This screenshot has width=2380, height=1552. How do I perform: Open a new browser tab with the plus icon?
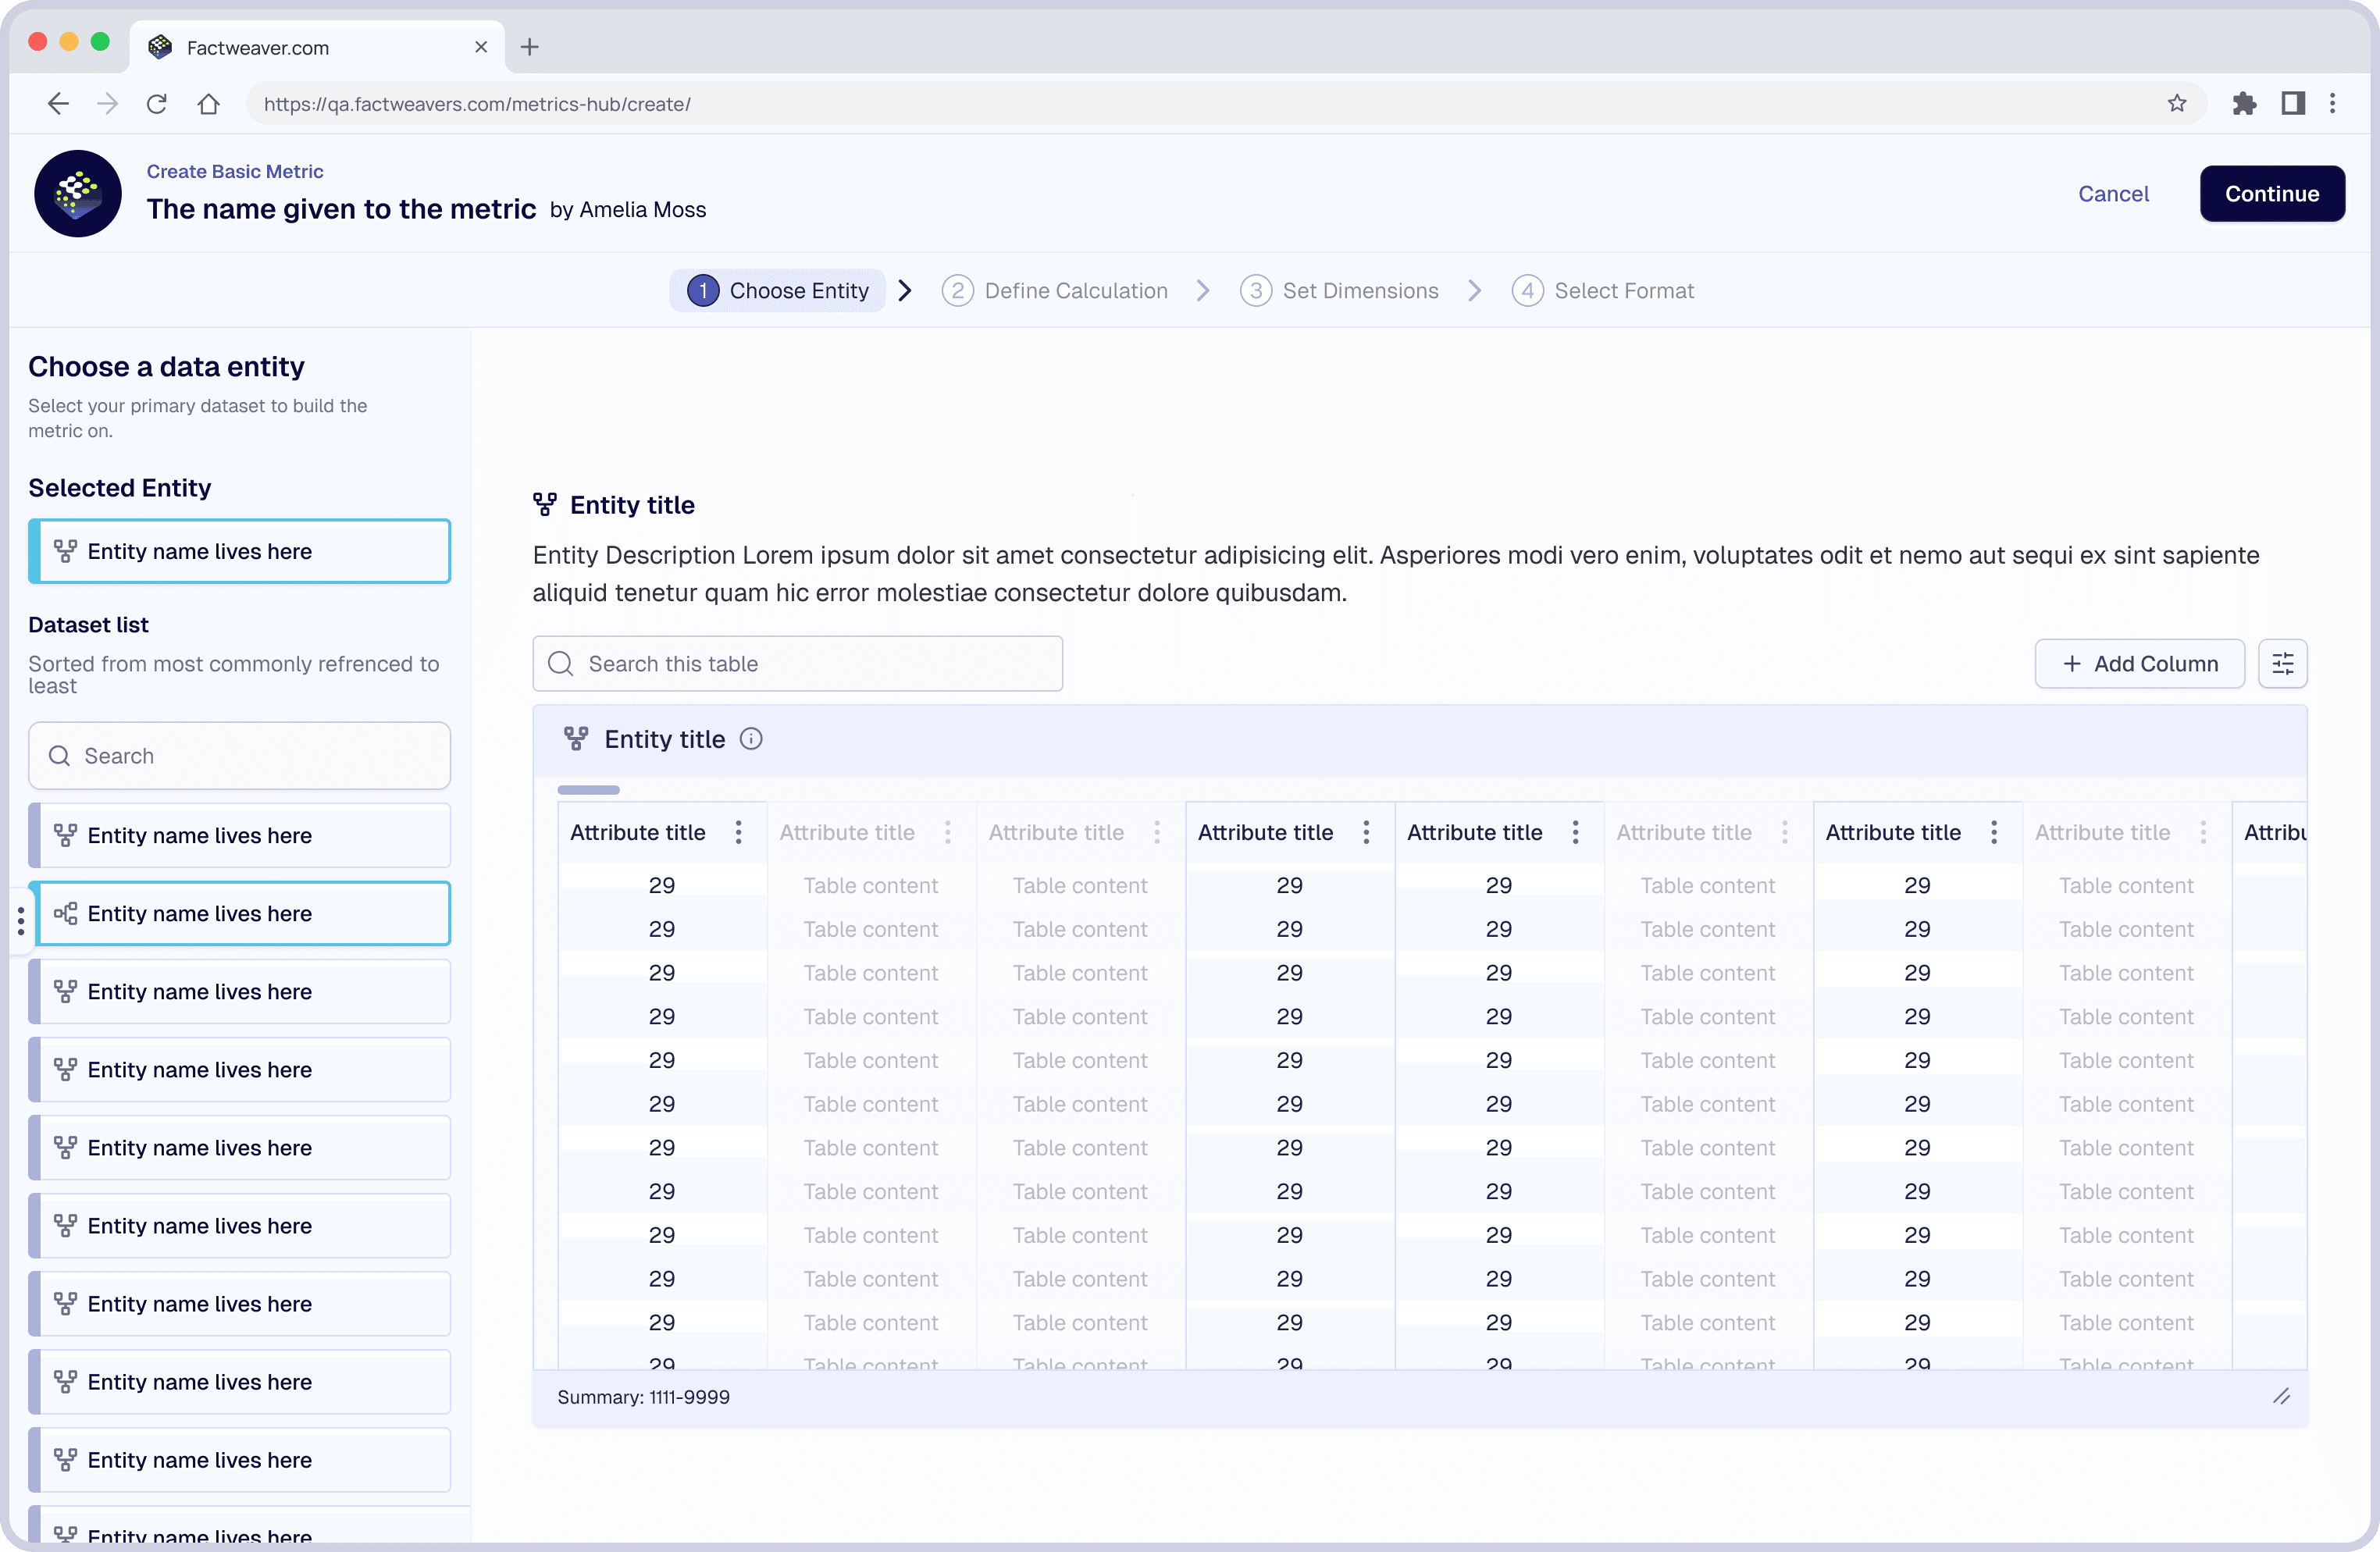pyautogui.click(x=530, y=47)
